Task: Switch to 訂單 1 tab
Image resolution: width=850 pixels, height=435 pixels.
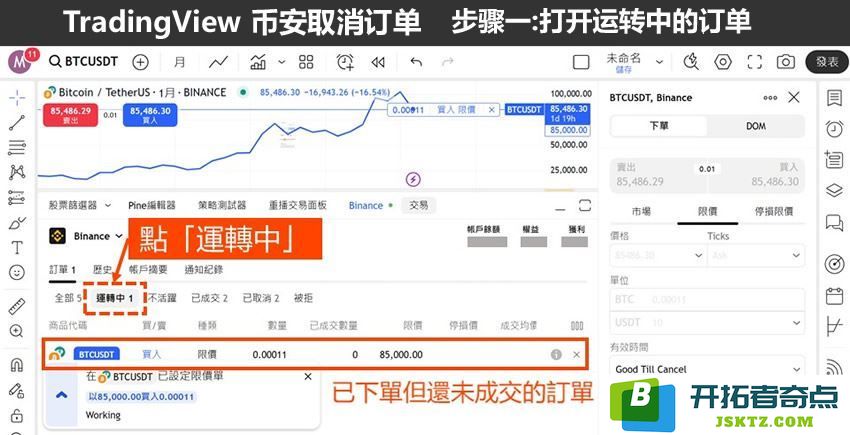Action: (x=62, y=270)
